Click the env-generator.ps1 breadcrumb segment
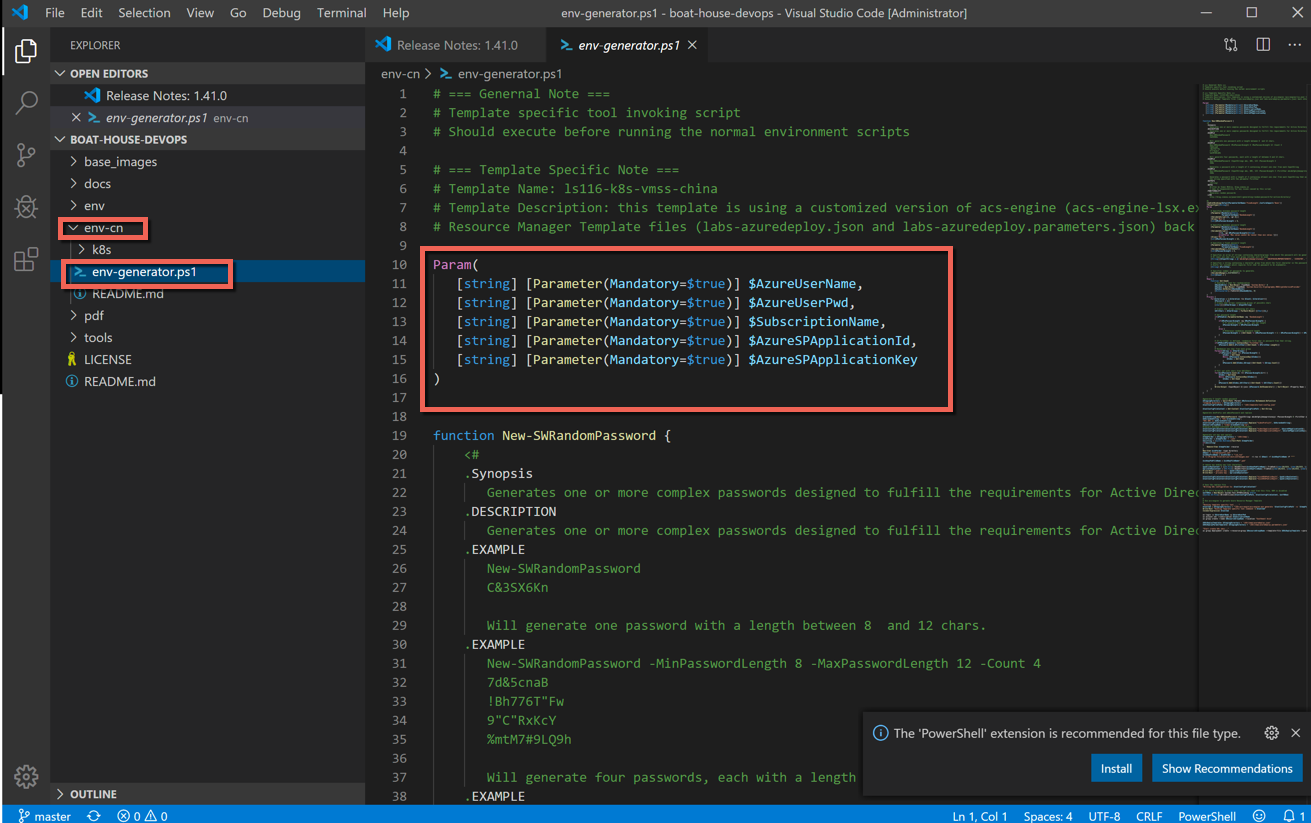 point(509,74)
